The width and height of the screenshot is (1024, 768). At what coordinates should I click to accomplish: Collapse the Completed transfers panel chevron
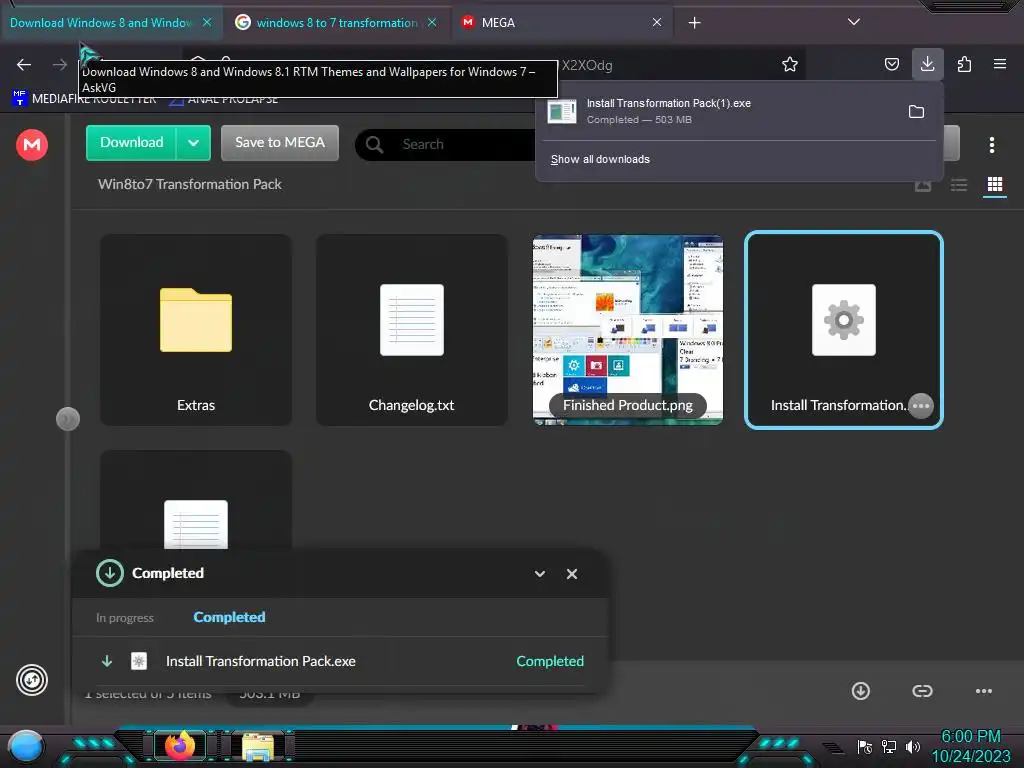tap(539, 573)
